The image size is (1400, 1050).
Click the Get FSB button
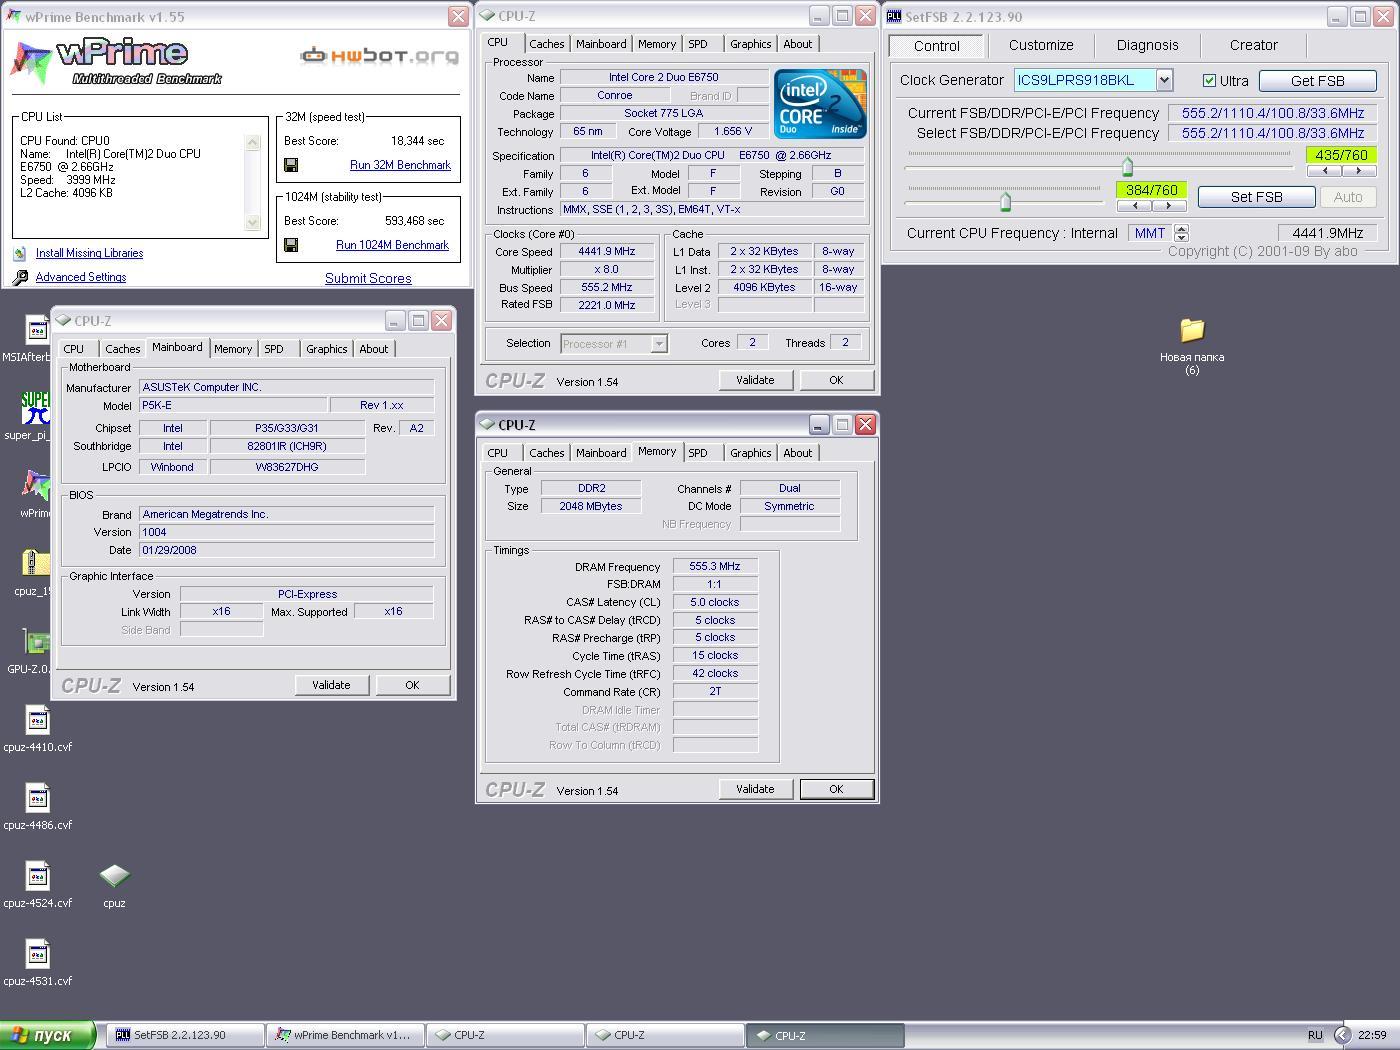[1317, 81]
